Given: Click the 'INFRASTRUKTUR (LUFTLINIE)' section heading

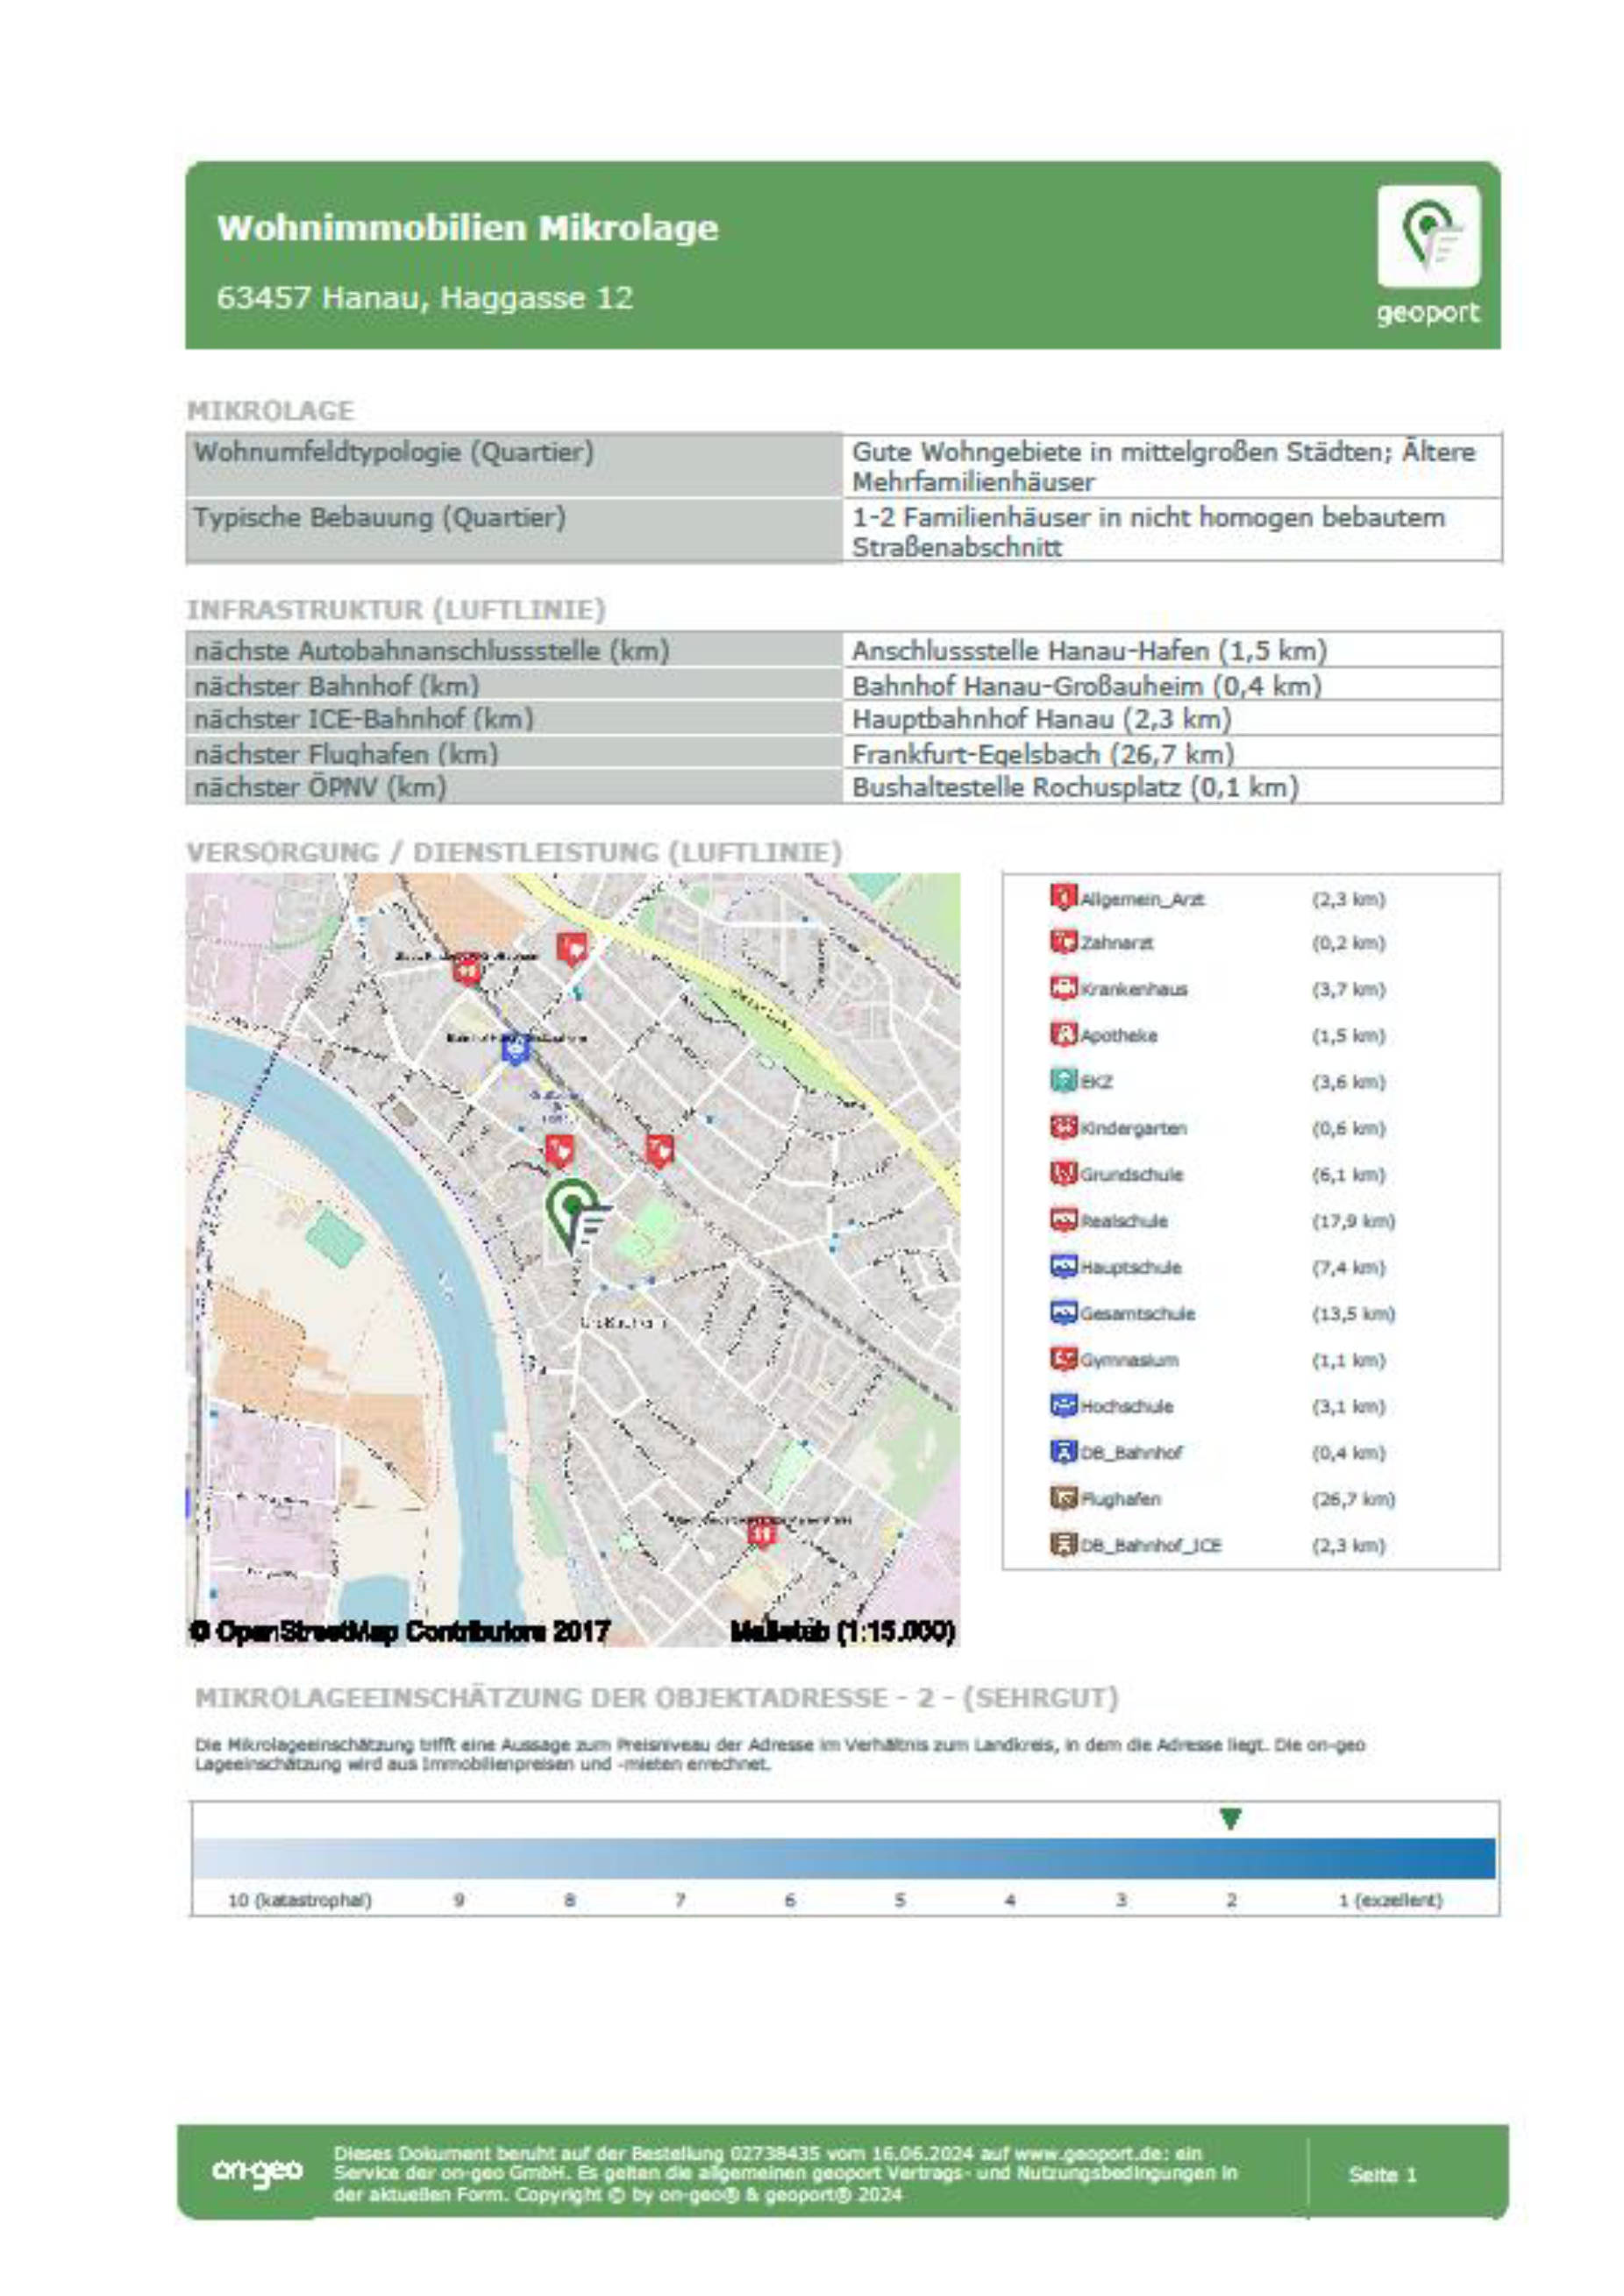Looking at the screenshot, I should click(x=396, y=609).
